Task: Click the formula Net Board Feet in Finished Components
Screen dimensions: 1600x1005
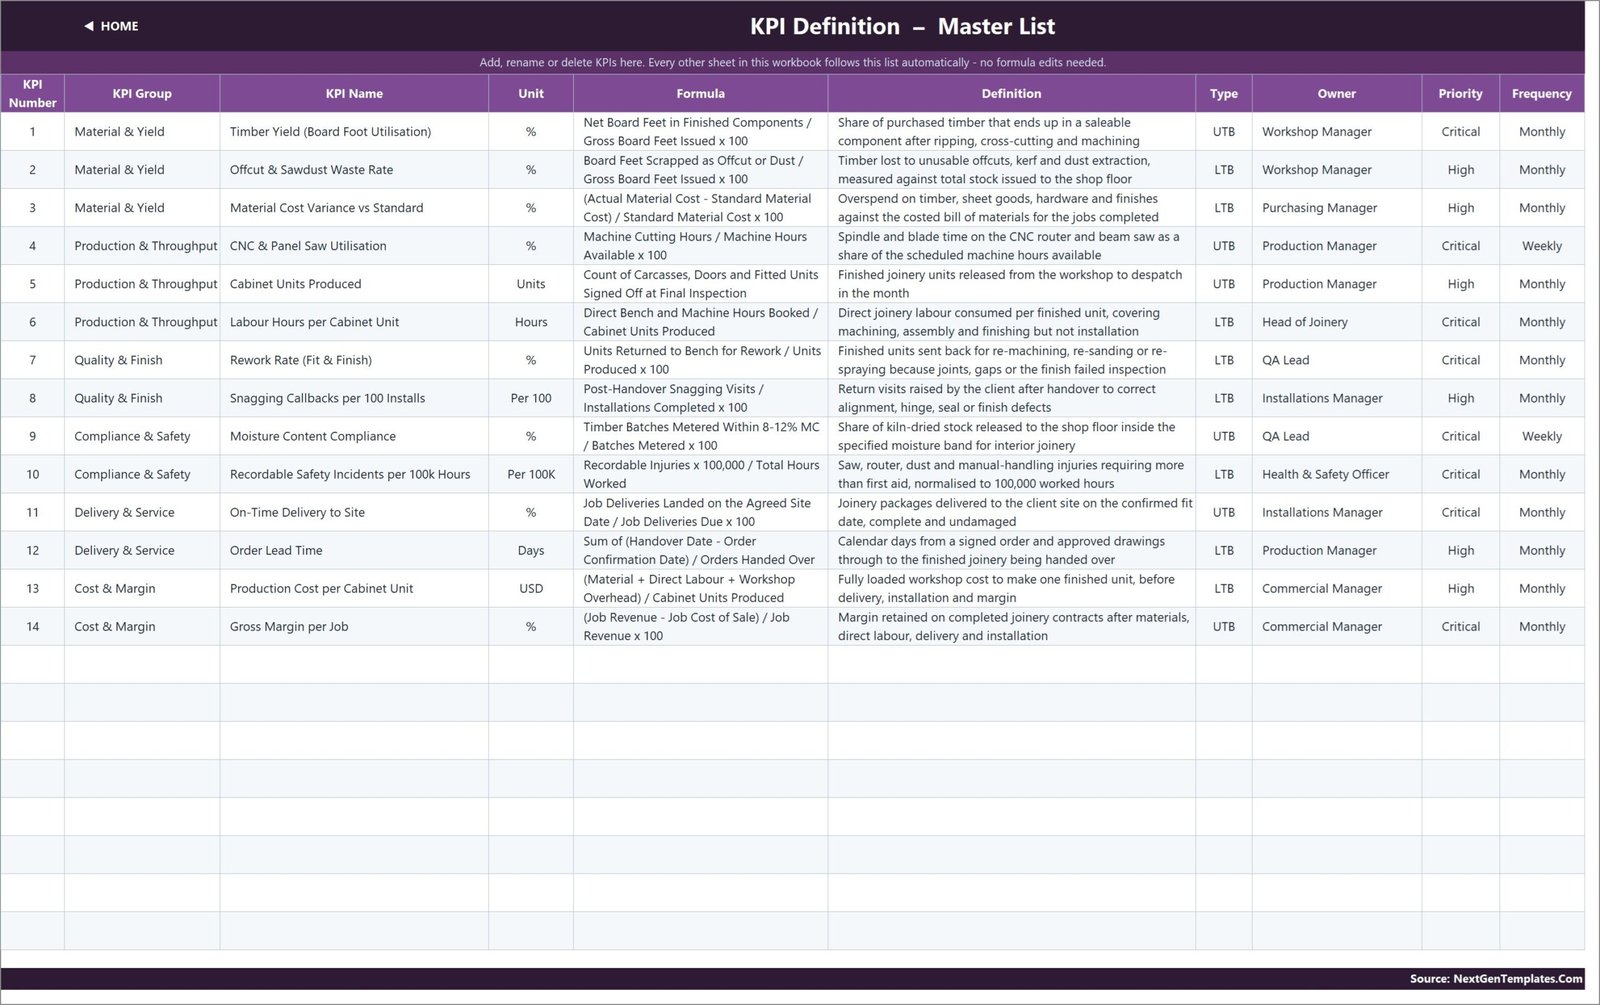Action: [x=700, y=132]
